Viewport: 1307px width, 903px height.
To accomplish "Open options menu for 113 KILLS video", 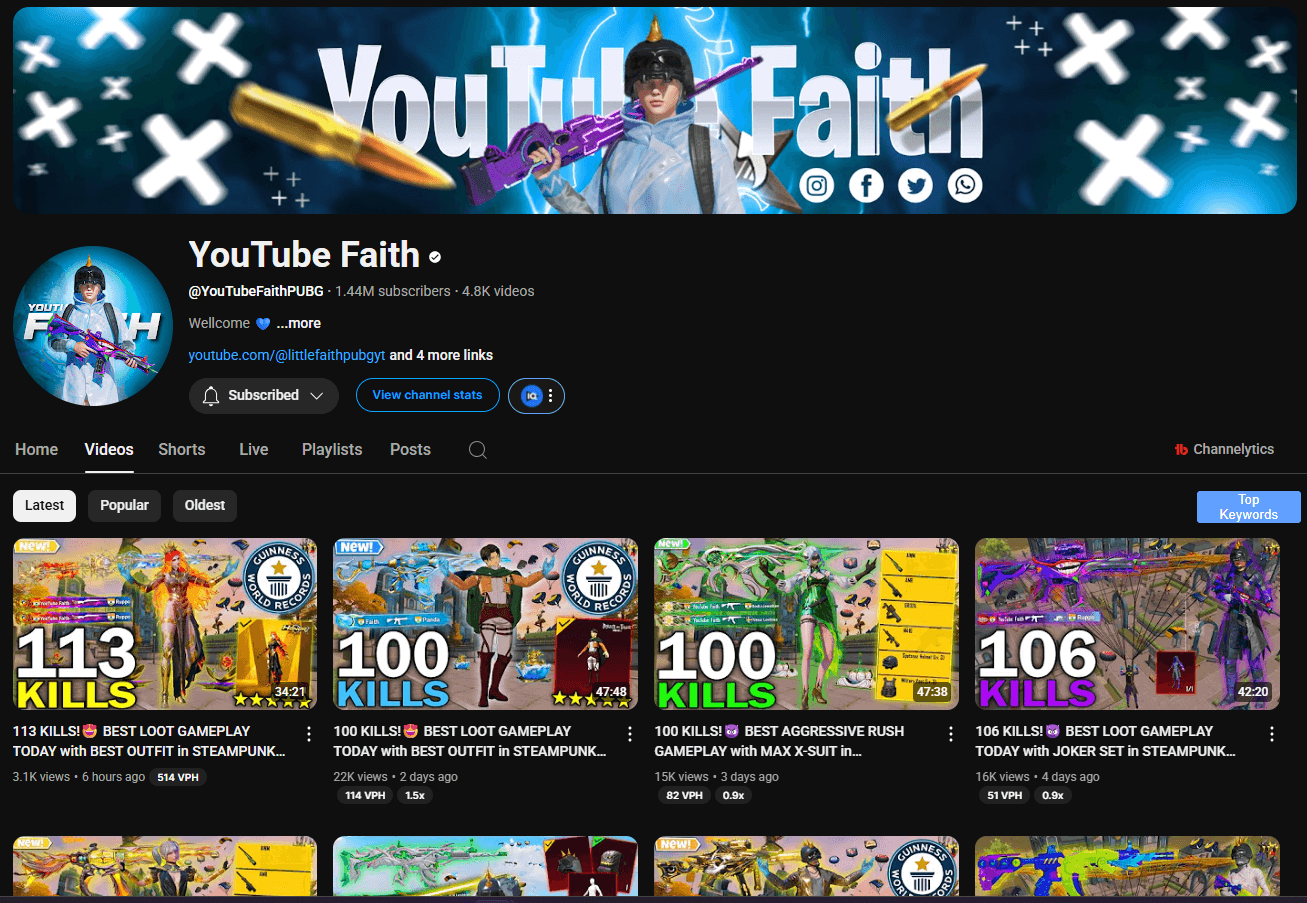I will [309, 734].
